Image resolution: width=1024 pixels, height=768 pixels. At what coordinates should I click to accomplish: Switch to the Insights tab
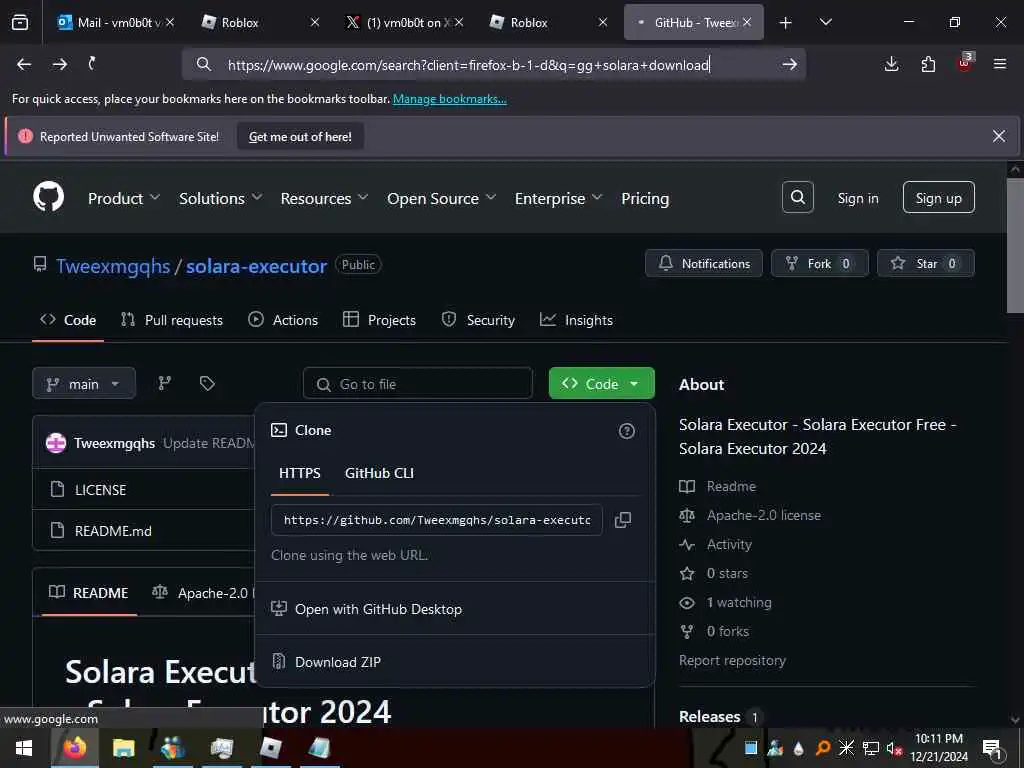(x=577, y=320)
